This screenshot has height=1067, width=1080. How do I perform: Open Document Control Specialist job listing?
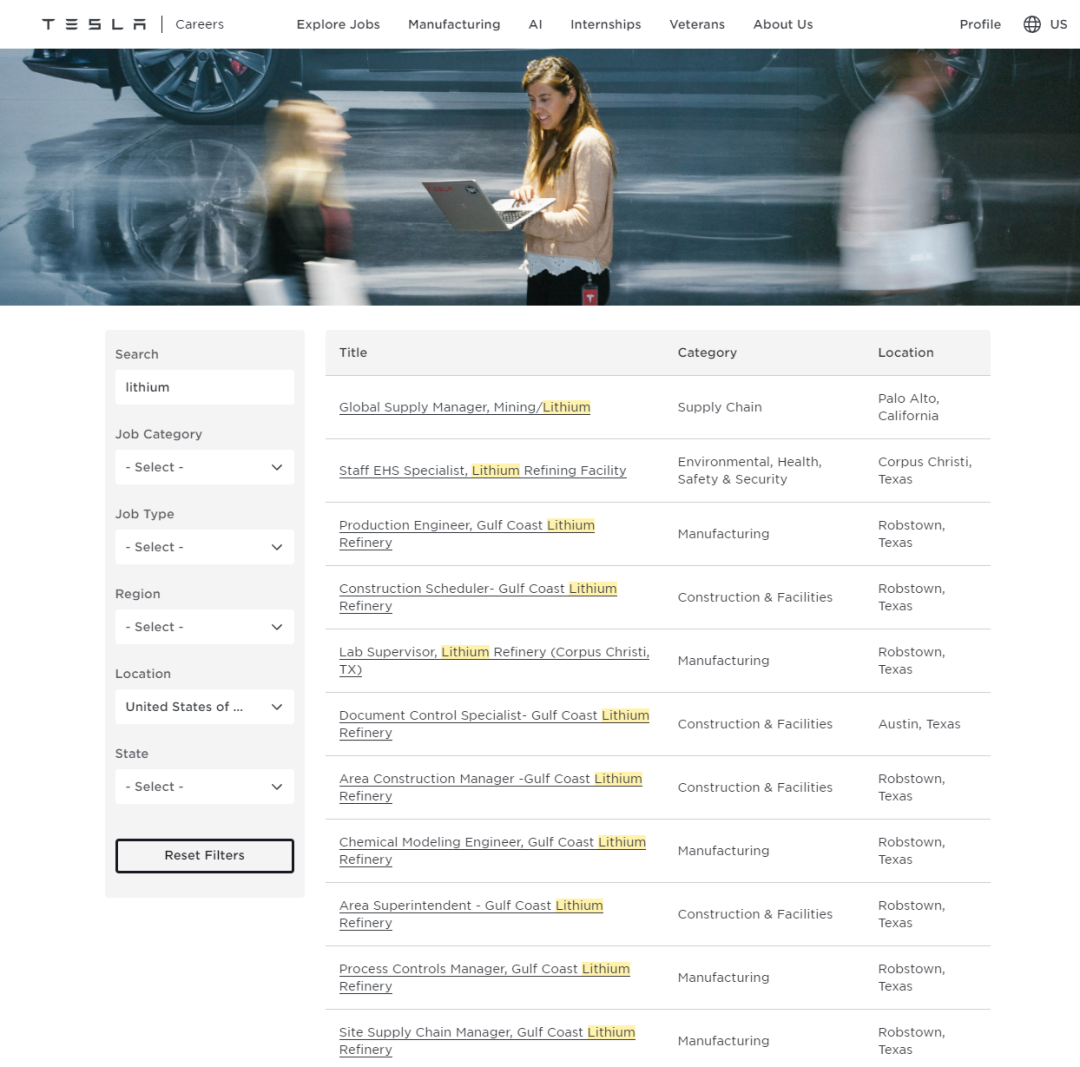point(493,715)
